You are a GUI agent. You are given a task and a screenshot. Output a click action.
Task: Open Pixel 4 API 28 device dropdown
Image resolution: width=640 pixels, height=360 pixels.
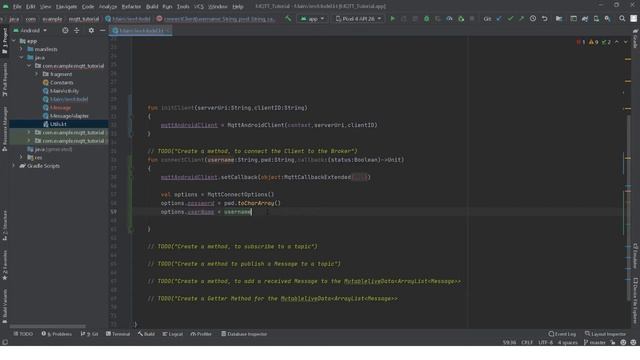(358, 19)
